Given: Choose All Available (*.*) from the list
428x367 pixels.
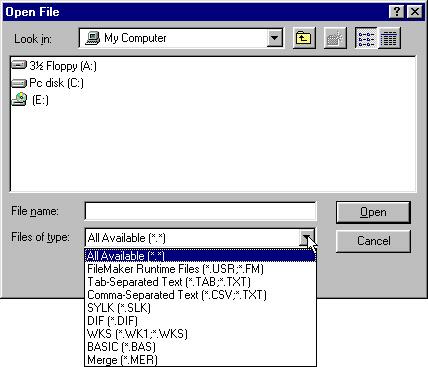Looking at the screenshot, I should pos(200,256).
